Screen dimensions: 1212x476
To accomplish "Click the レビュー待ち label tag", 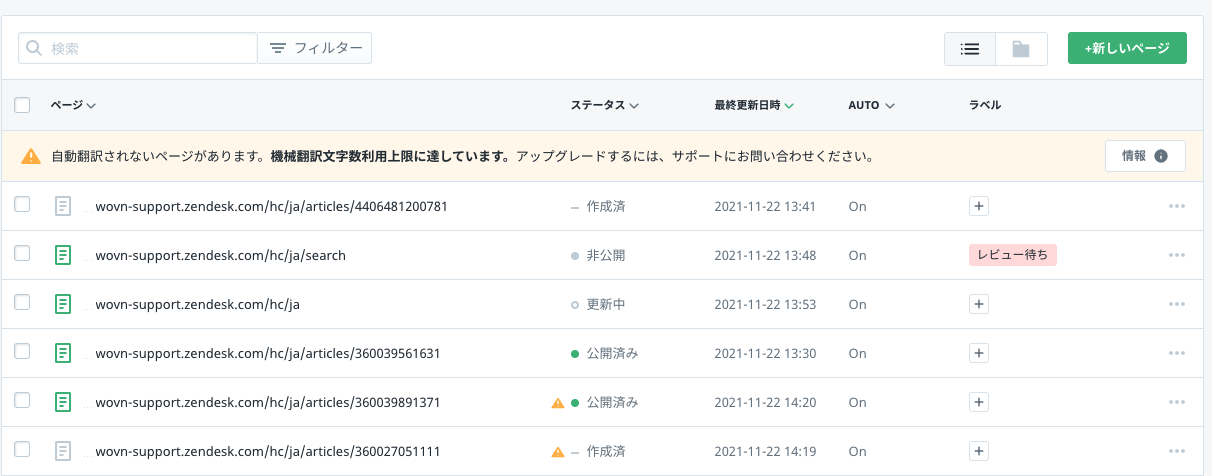I will tap(1013, 255).
